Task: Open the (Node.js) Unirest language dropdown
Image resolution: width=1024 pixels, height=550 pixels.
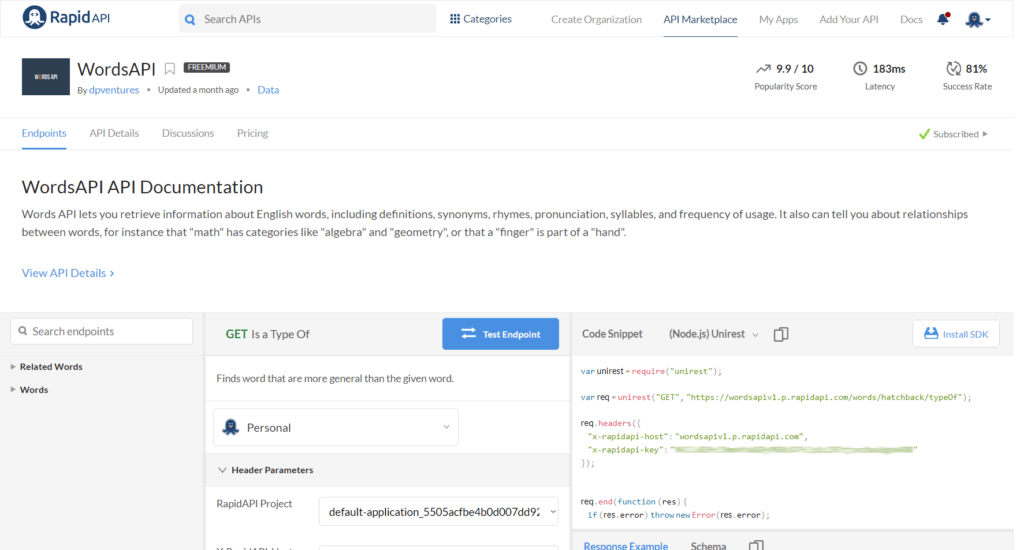Action: pos(713,334)
